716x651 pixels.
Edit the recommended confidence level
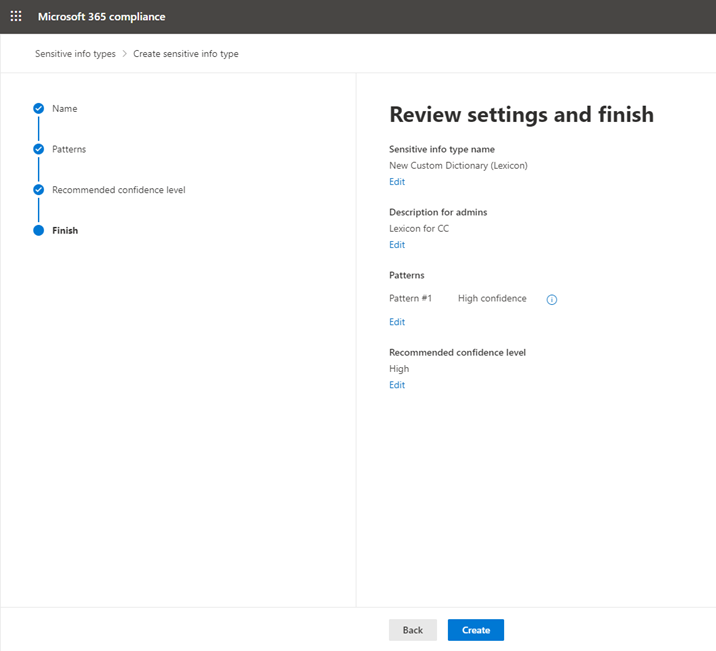[x=397, y=385]
